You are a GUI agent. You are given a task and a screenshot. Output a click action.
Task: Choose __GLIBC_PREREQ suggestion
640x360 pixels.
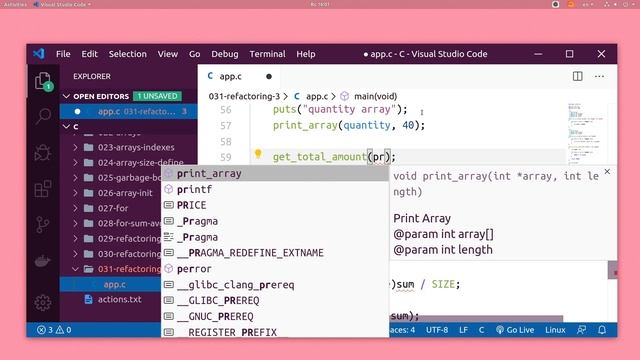[275, 300]
